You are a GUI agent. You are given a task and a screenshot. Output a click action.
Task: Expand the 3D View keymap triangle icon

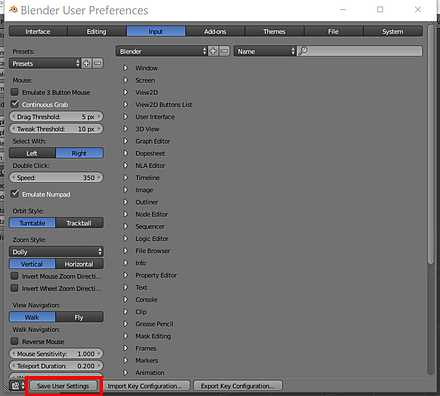tap(125, 129)
